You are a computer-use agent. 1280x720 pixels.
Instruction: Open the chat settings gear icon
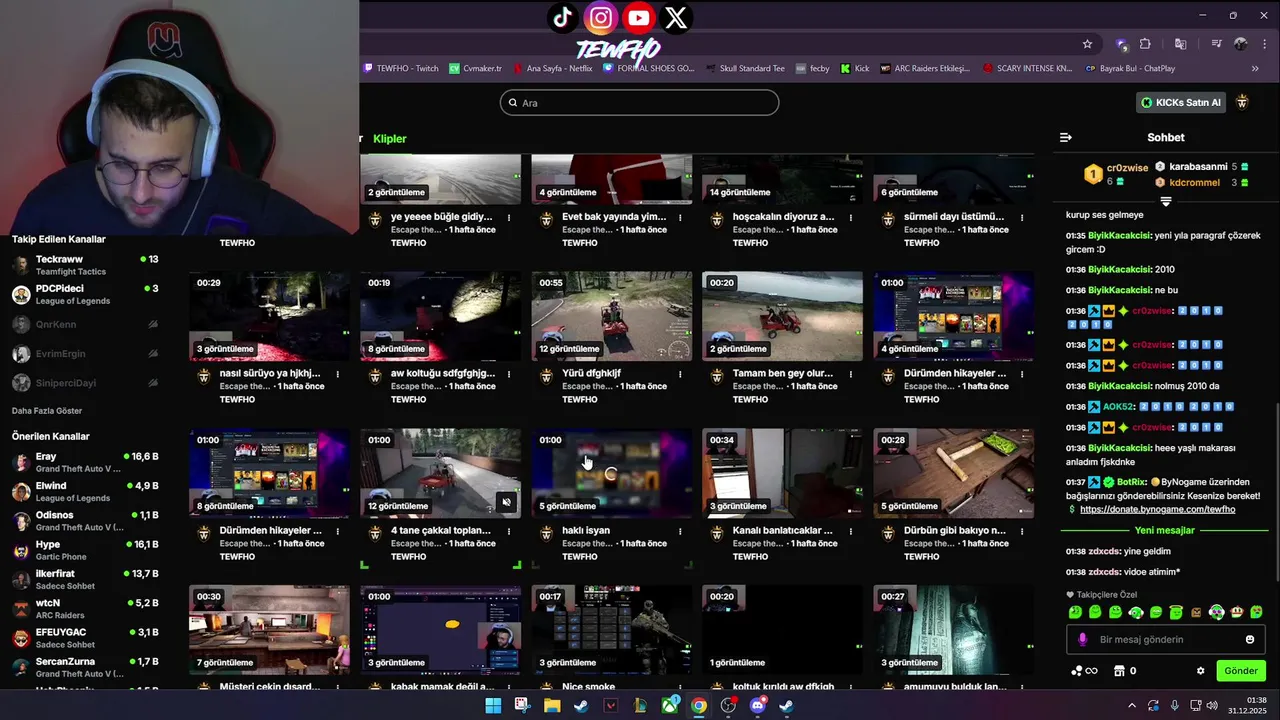(1200, 671)
